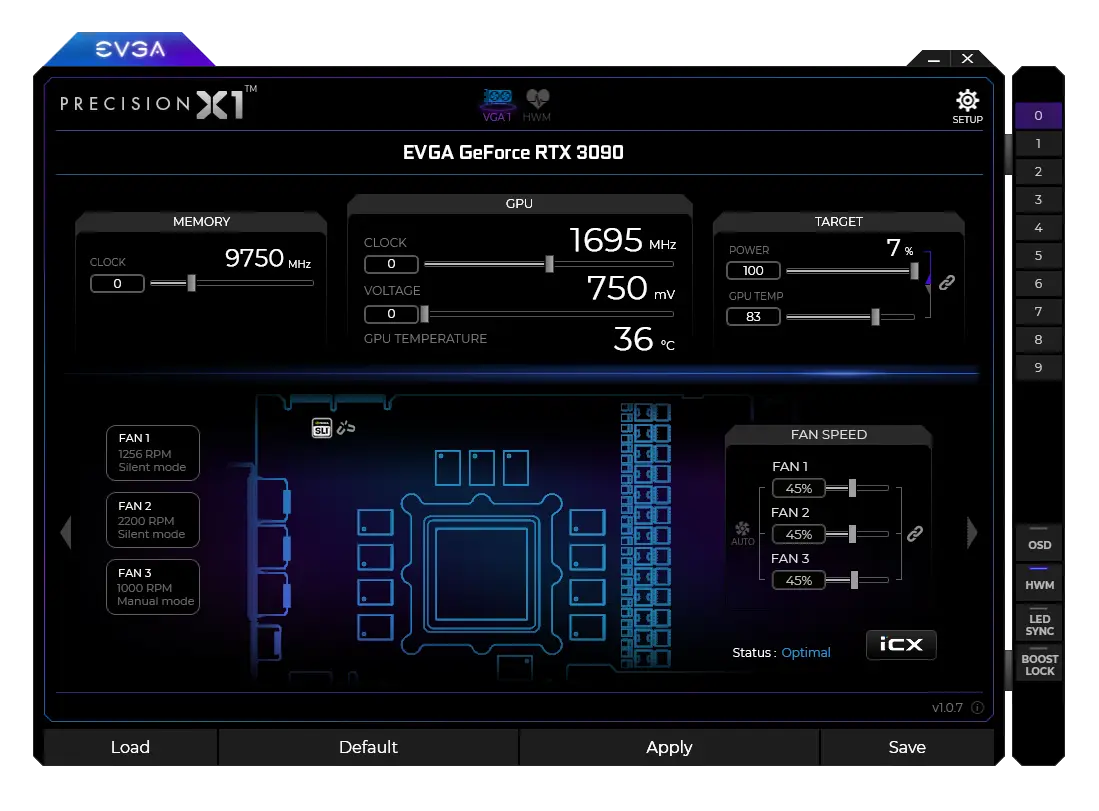
Task: Close the Precision X1 window
Action: (967, 59)
